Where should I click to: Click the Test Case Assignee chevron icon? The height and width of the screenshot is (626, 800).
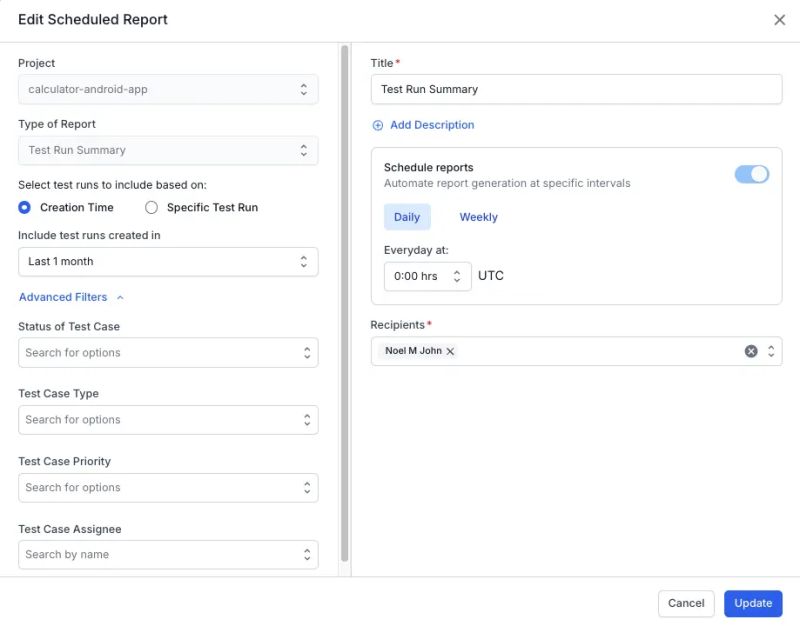pos(306,554)
